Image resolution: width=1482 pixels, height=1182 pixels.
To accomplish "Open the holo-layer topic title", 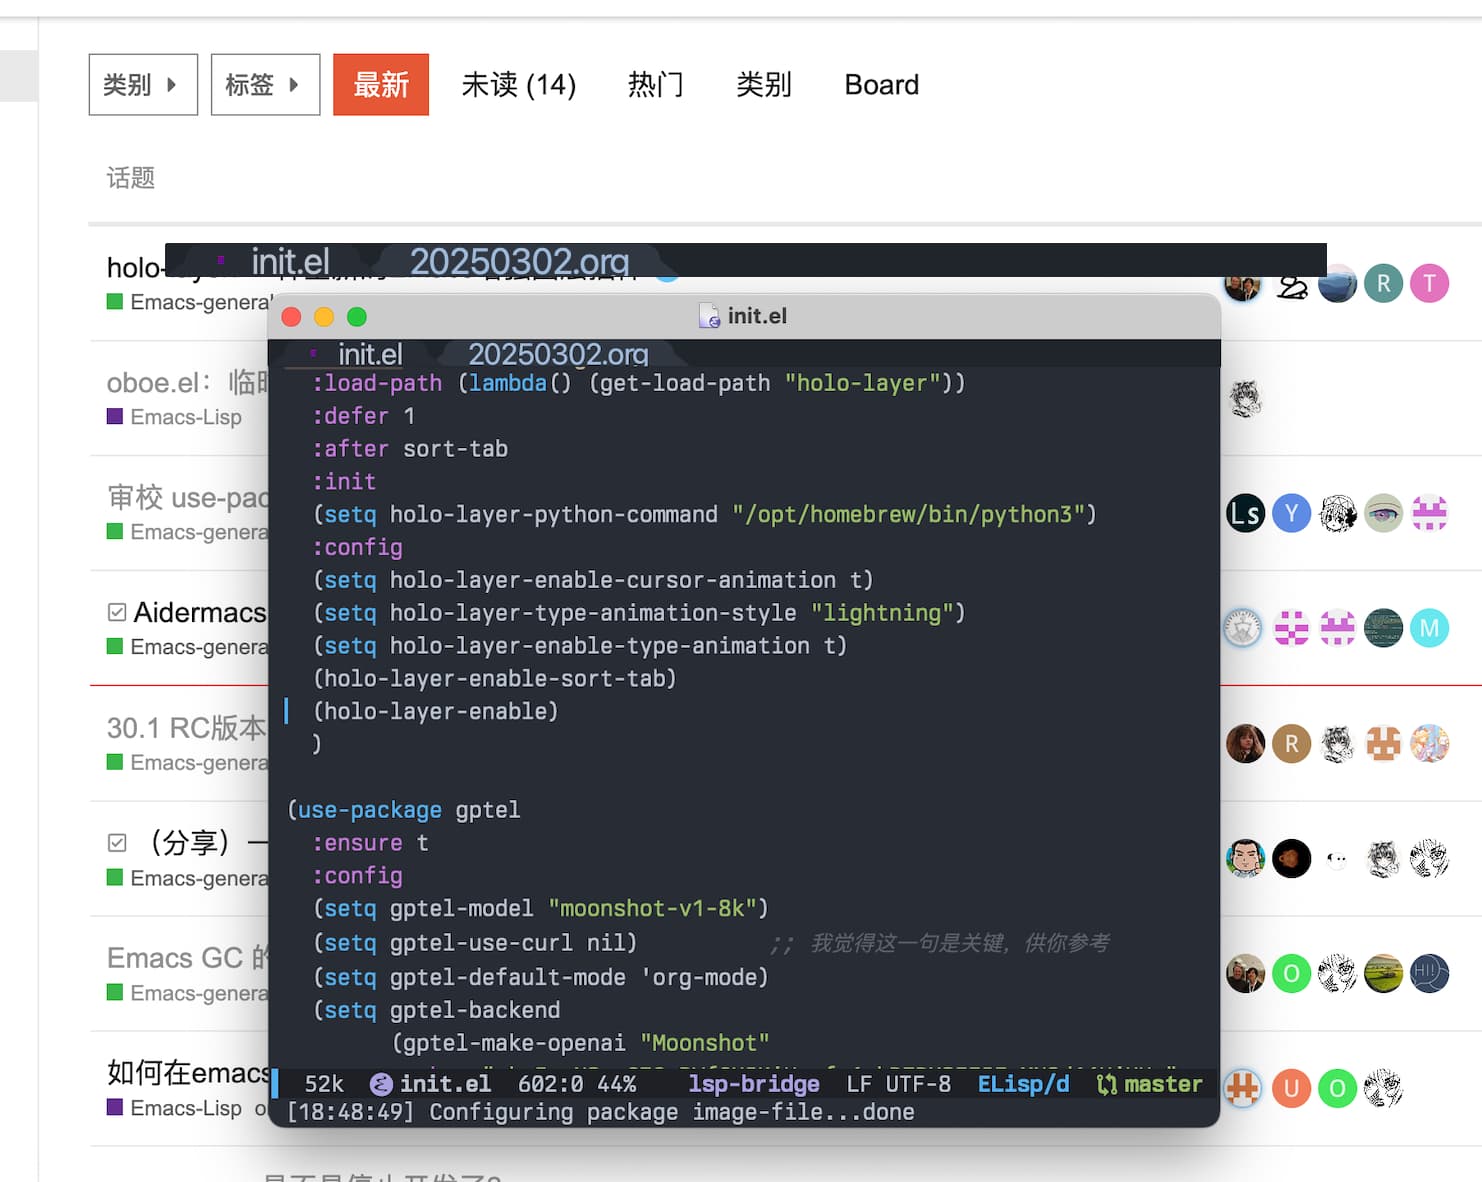I will 135,268.
